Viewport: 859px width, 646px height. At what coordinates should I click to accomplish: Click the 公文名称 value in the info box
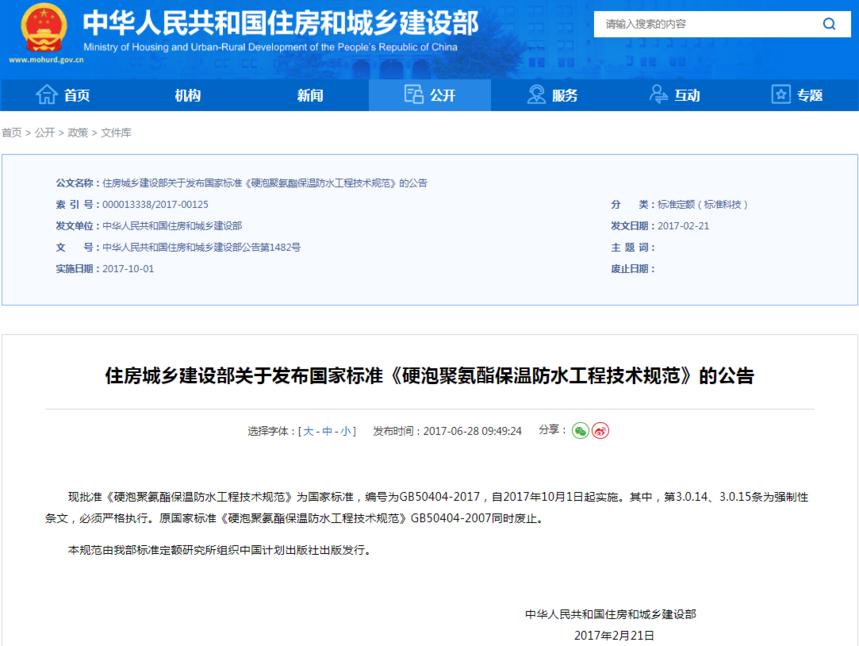click(x=265, y=183)
